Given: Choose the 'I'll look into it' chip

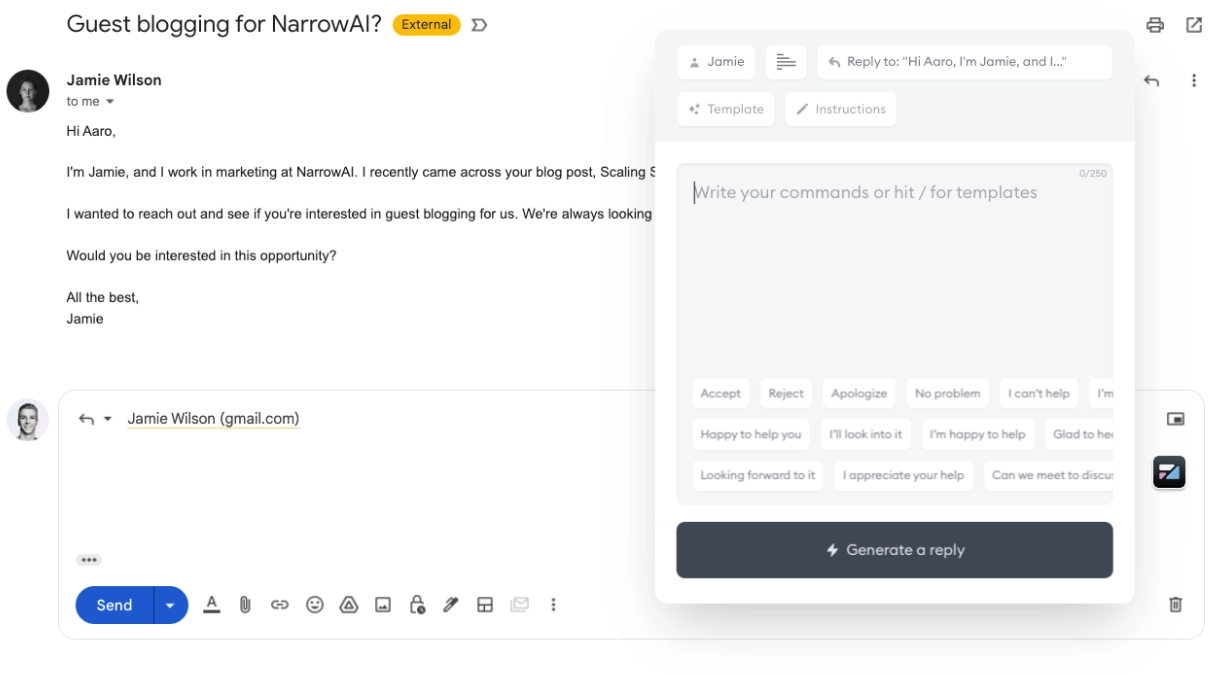Looking at the screenshot, I should click(x=866, y=434).
